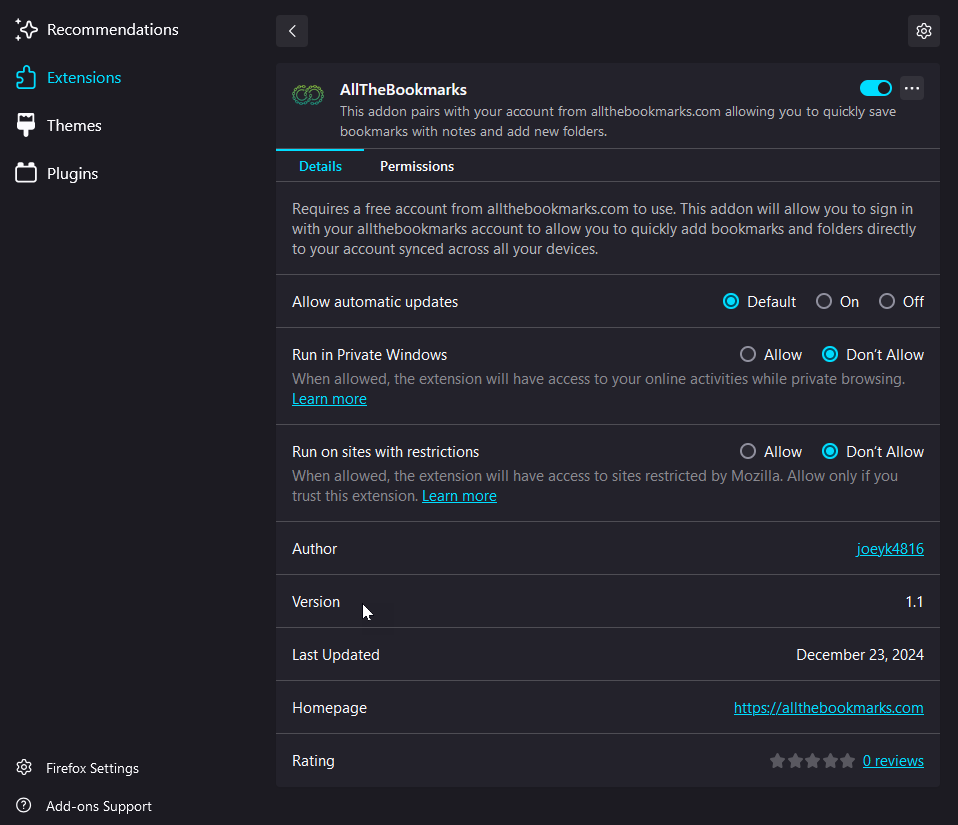The image size is (958, 825).
Task: Click the description starting 'Requires a free account'
Action: tap(604, 229)
